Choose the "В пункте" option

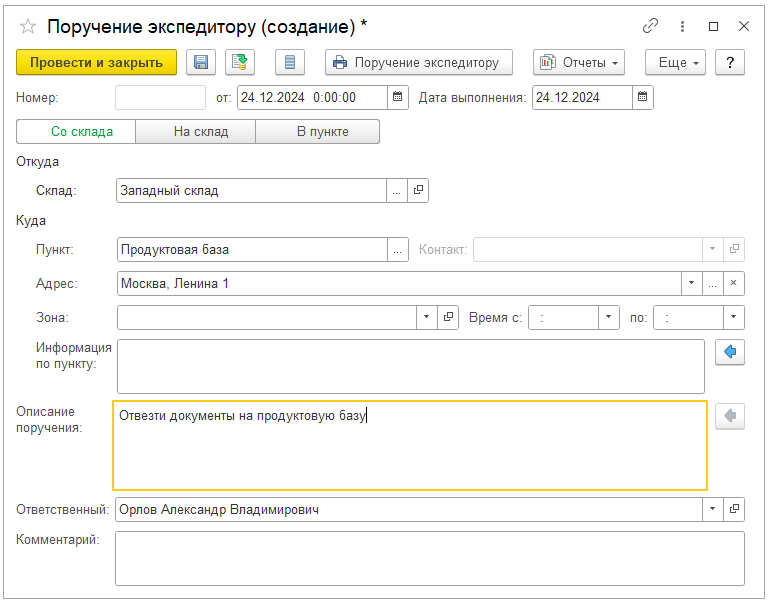point(317,132)
